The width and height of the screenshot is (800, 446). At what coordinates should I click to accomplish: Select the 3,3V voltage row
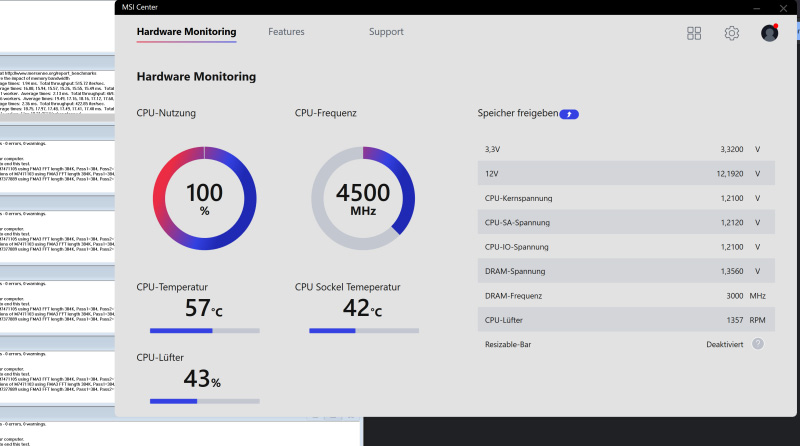click(626, 149)
